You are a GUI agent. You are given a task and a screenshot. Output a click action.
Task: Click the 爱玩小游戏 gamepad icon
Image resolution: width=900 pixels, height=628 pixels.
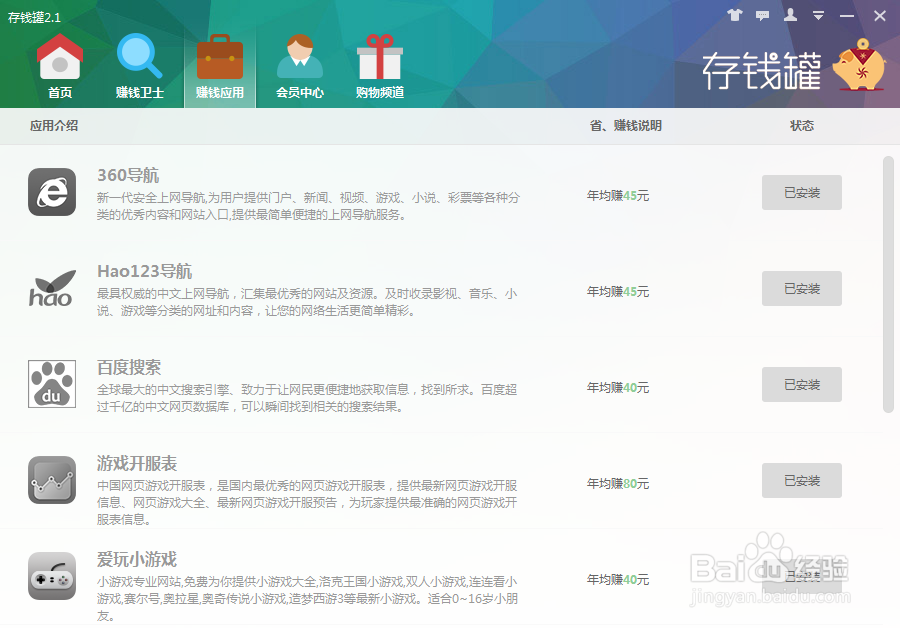[52, 576]
